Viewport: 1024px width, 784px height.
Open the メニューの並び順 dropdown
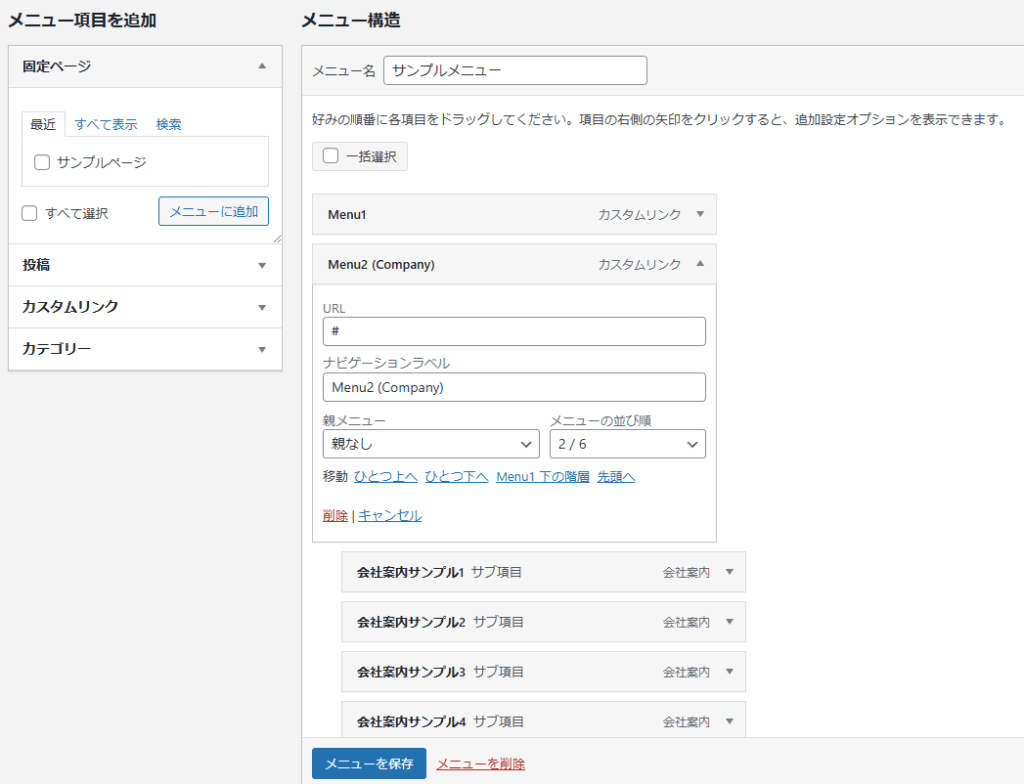pos(627,444)
